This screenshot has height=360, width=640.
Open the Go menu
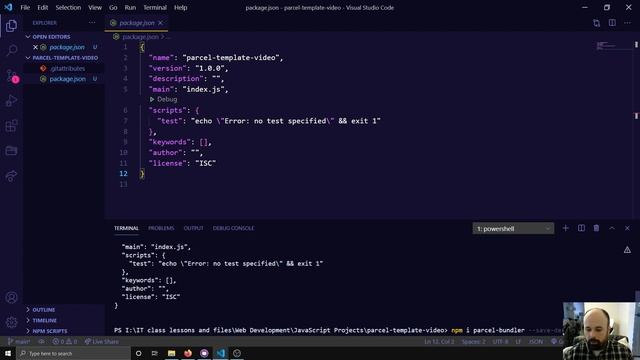(x=113, y=7)
